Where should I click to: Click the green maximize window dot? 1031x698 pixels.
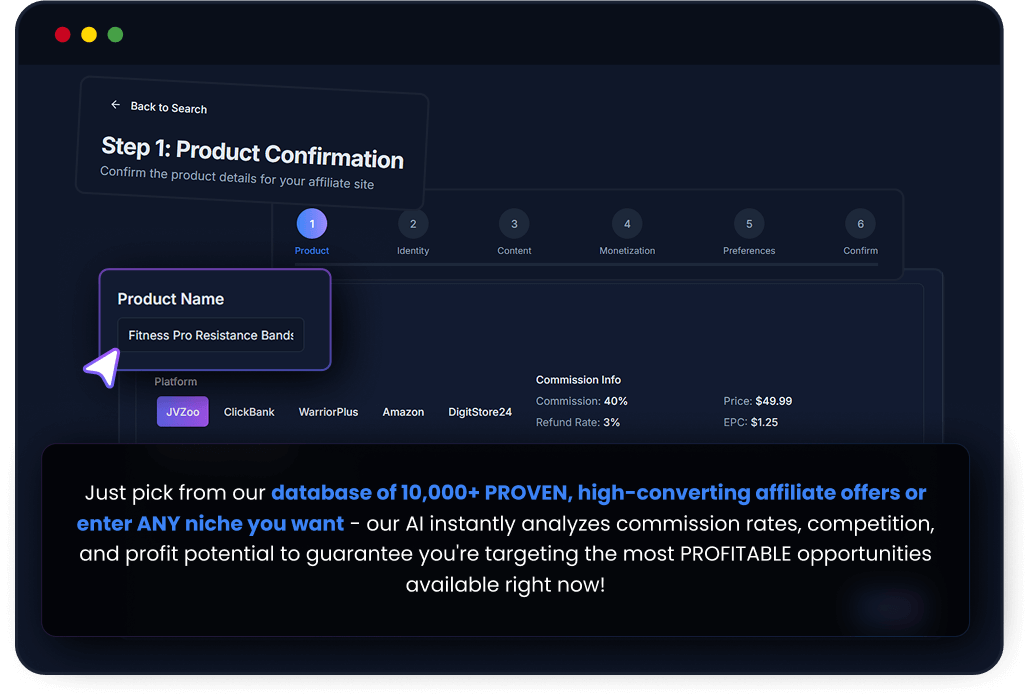[x=115, y=35]
